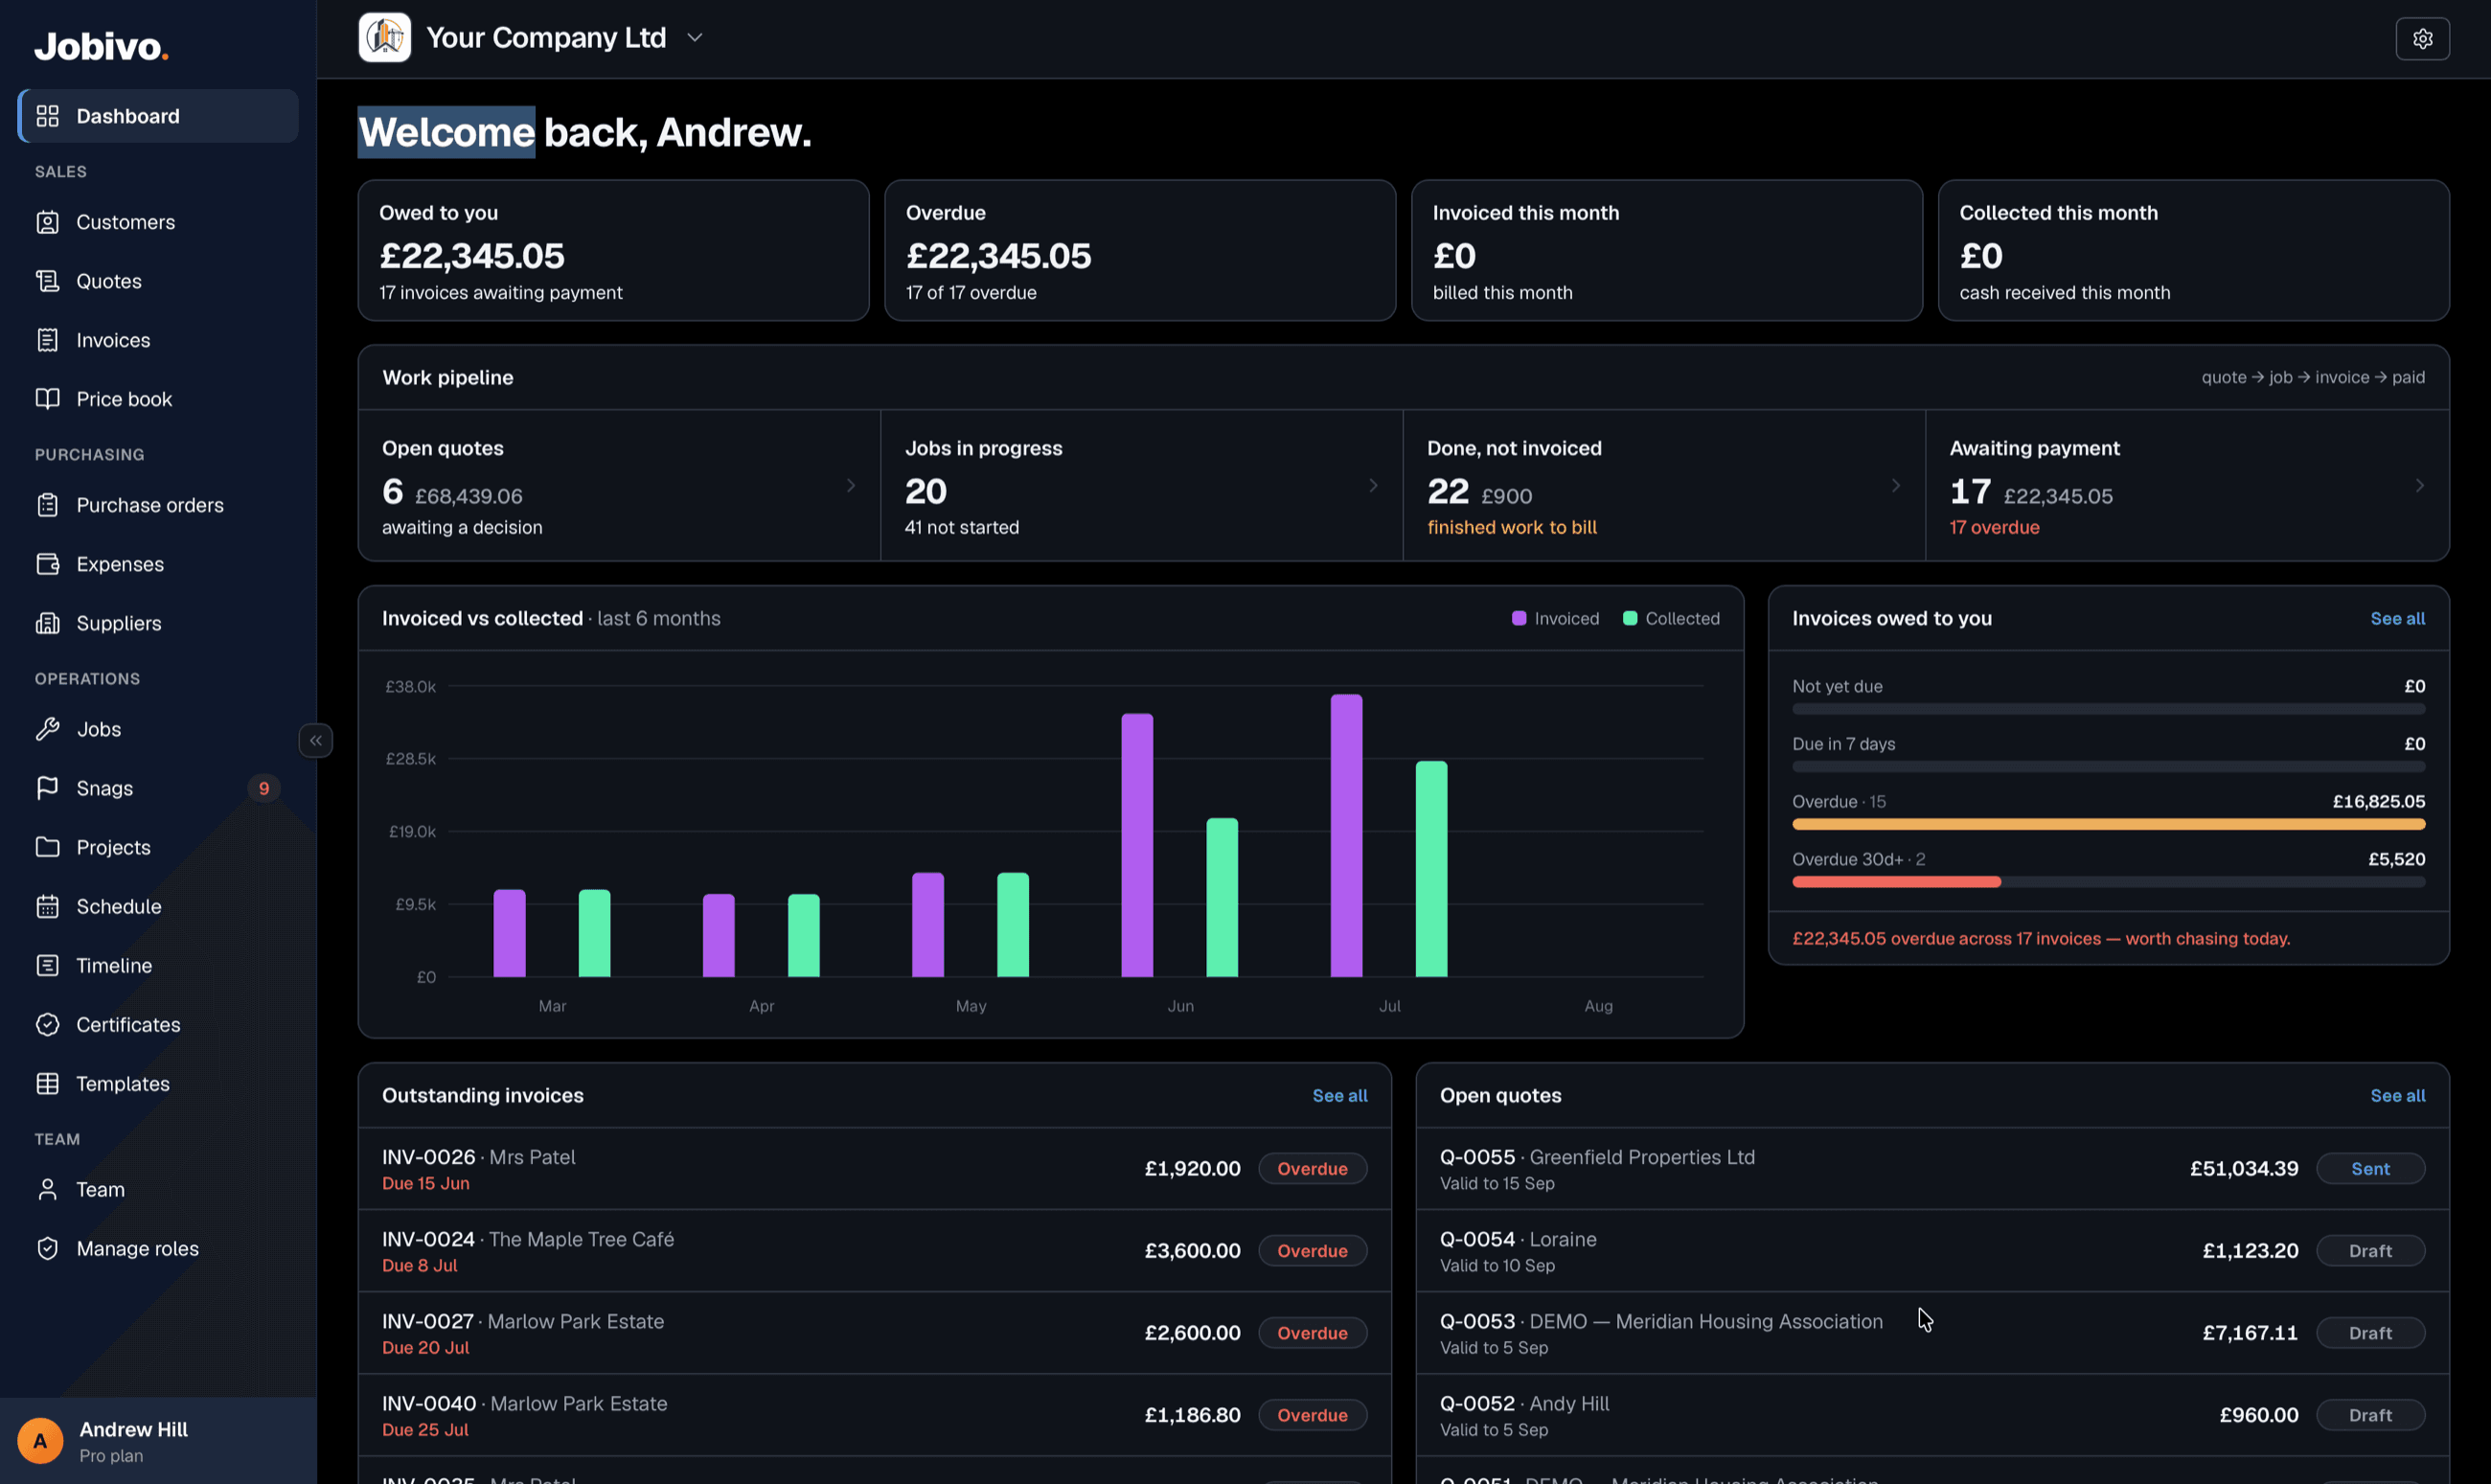
Task: Click the Snags flag icon
Action: pos(47,788)
